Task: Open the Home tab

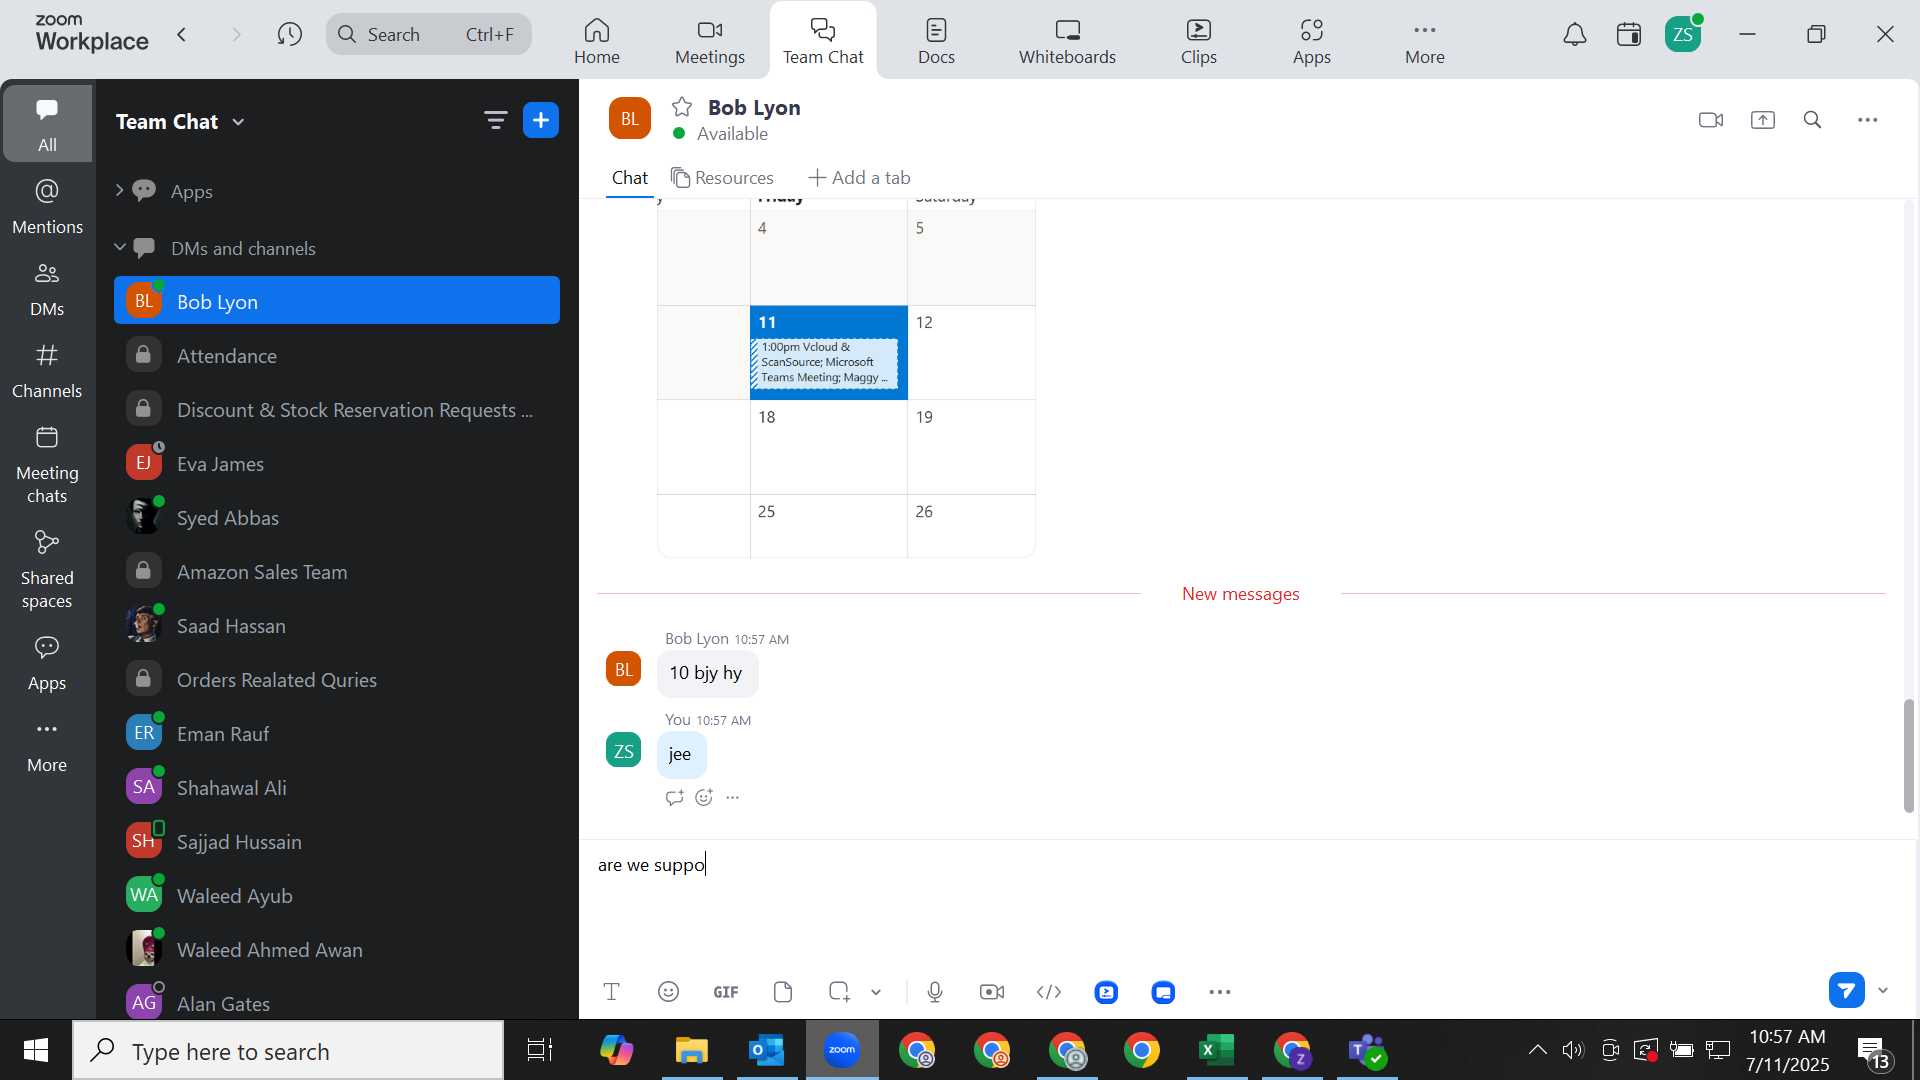Action: (597, 41)
